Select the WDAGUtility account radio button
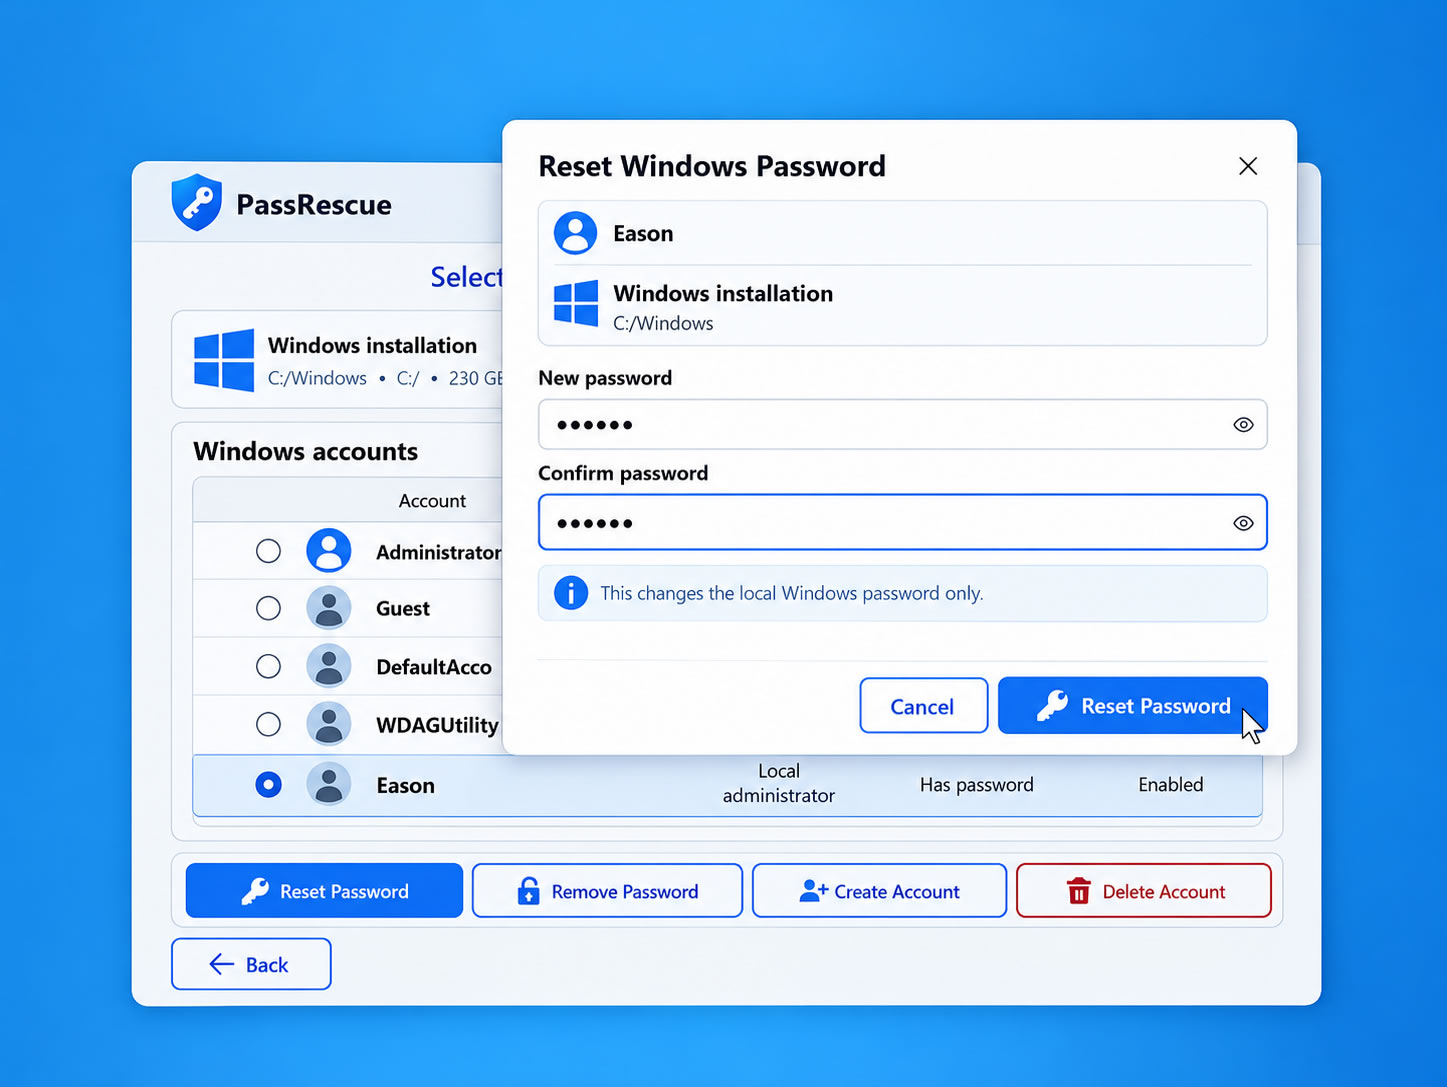This screenshot has width=1447, height=1087. pyautogui.click(x=268, y=724)
